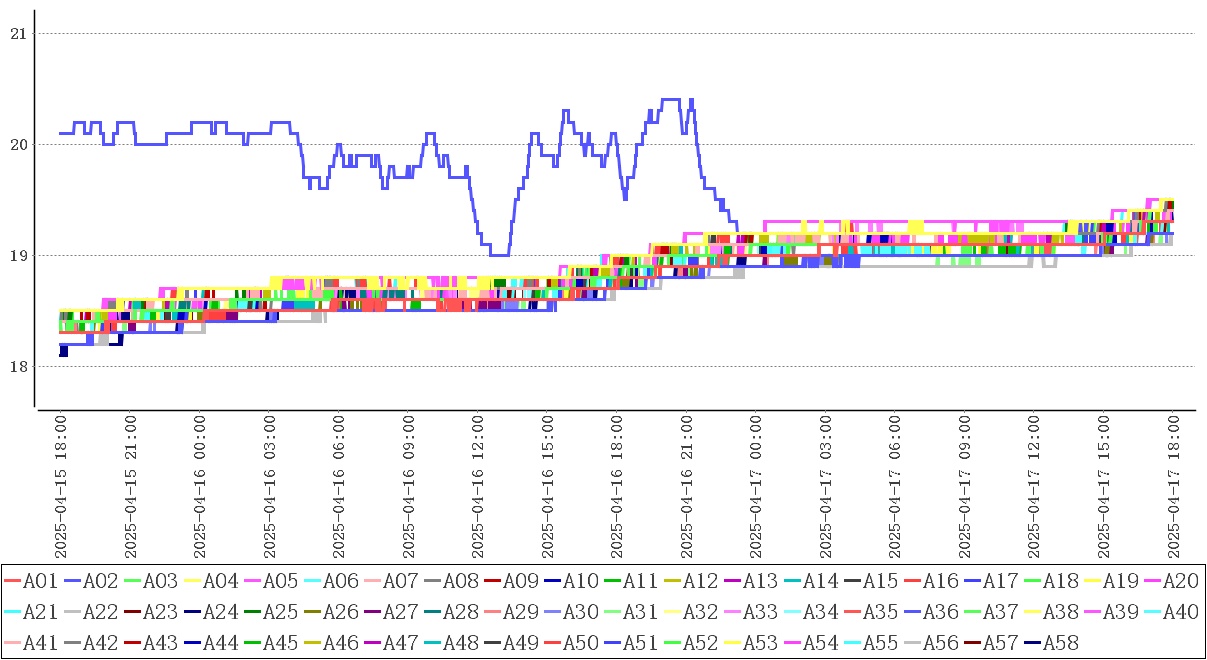This screenshot has width=1207, height=660.
Task: Toggle A56 in the chart legend
Action: (940, 642)
